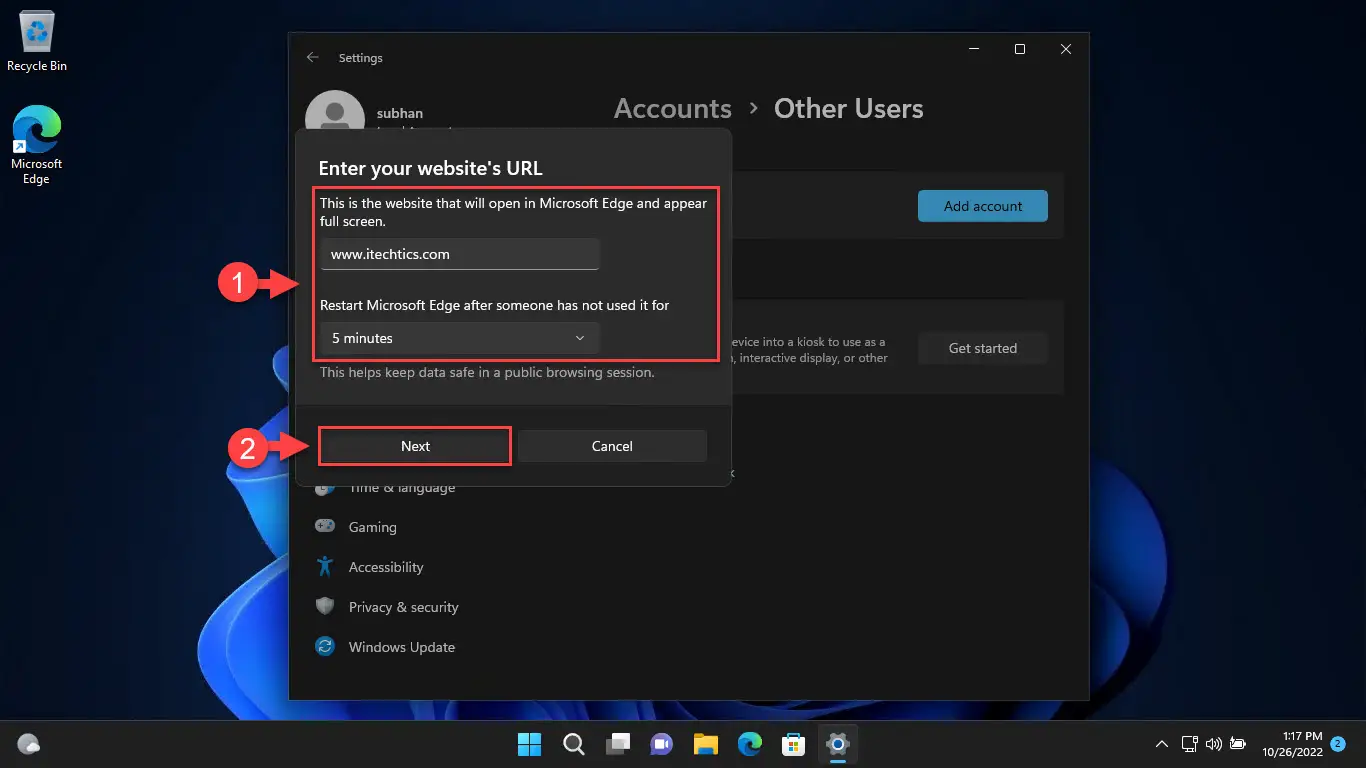Open the Recycle Bin desktop icon
The width and height of the screenshot is (1366, 768).
[37, 42]
